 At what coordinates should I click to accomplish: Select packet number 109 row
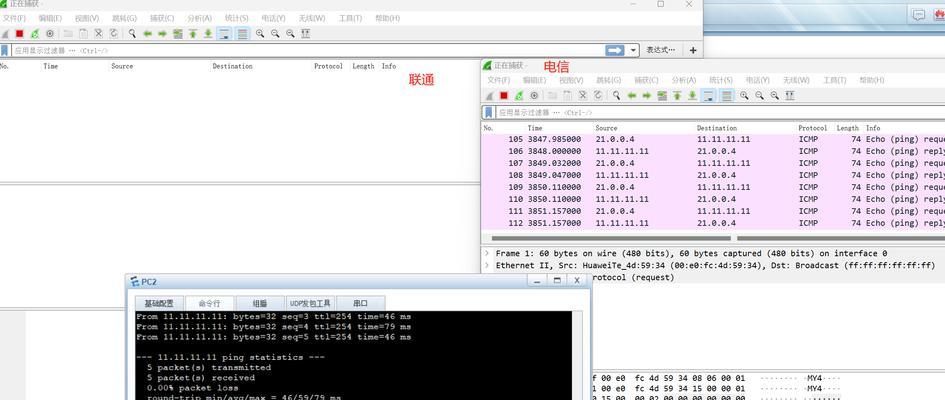click(713, 187)
